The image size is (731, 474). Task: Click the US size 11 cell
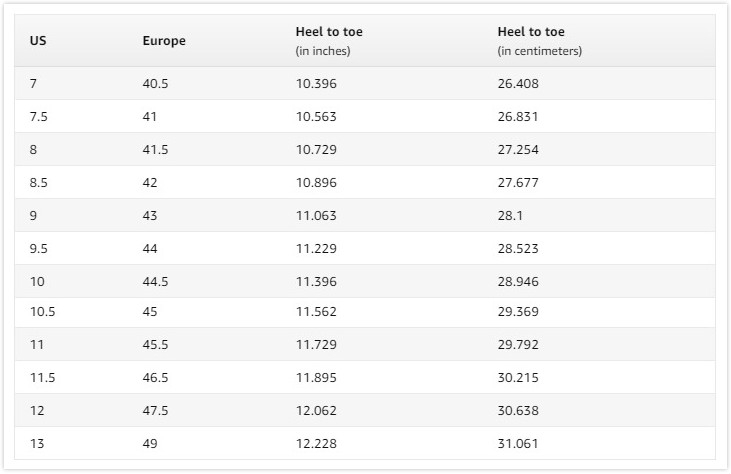tap(37, 346)
